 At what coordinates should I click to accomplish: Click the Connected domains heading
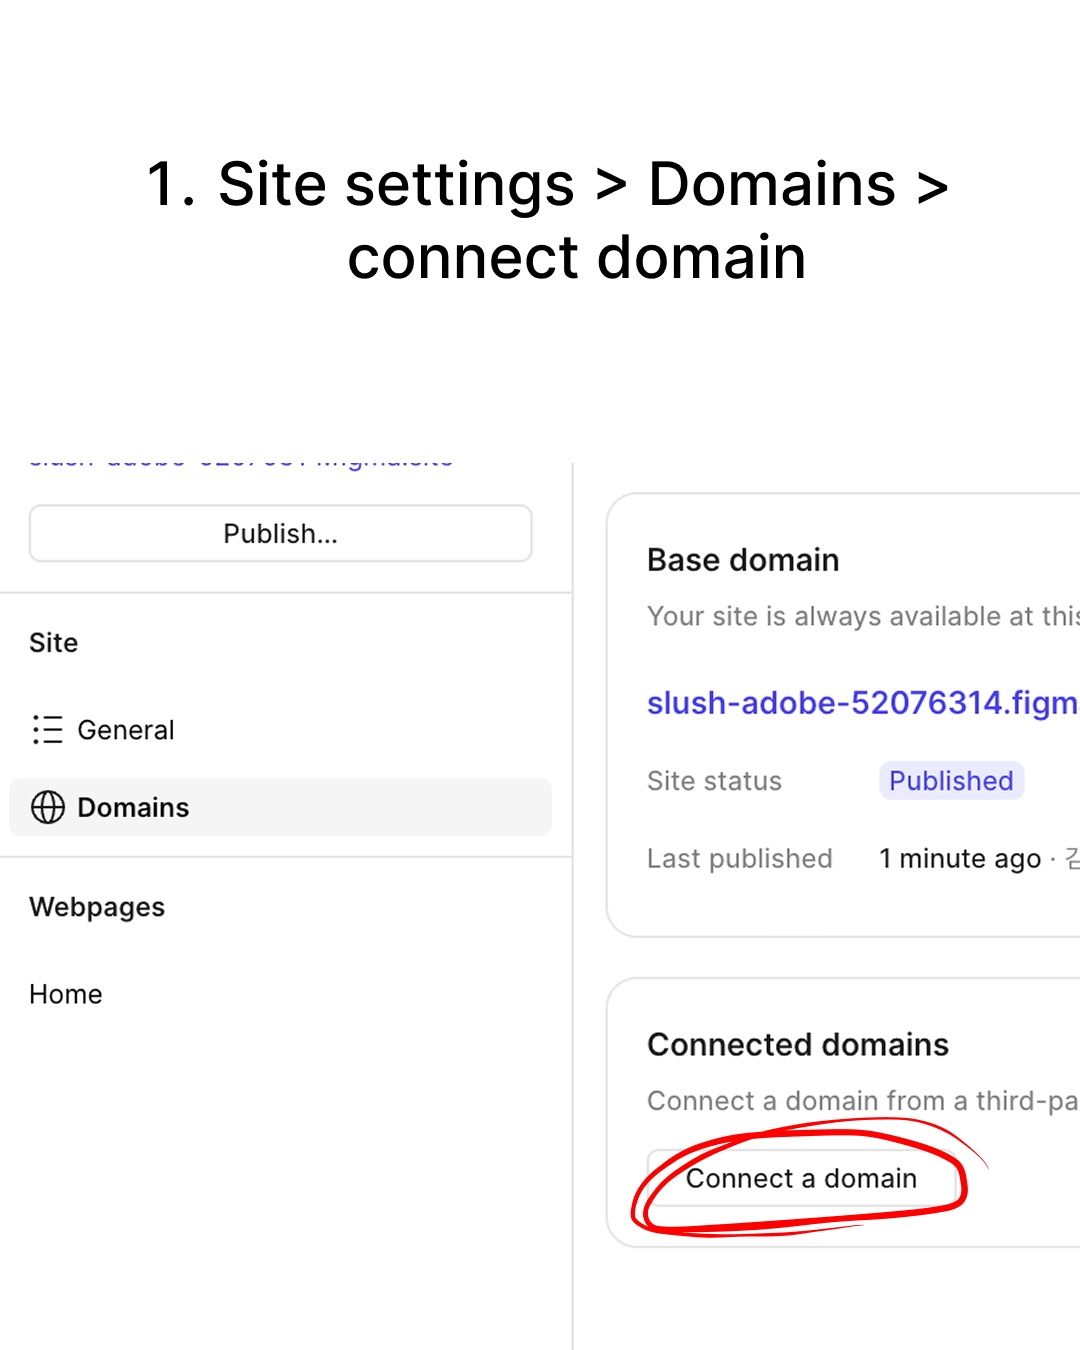click(798, 1045)
